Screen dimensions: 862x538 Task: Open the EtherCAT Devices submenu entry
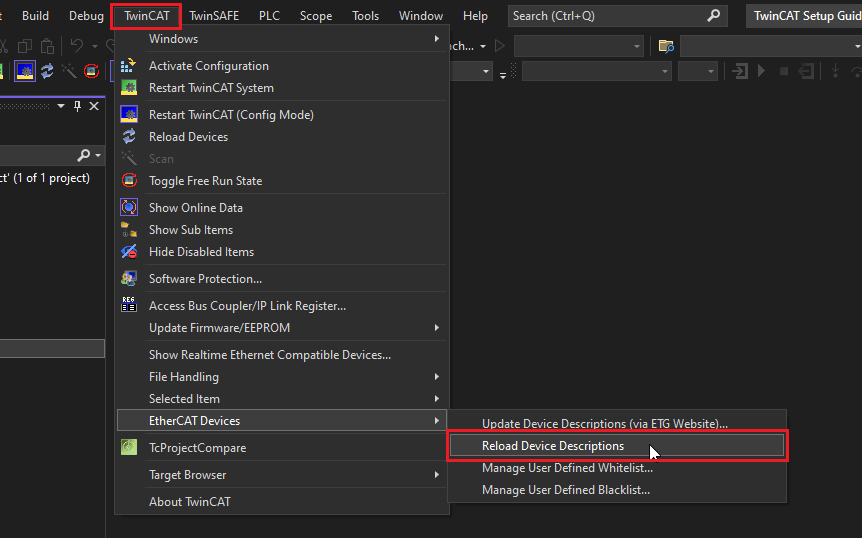tap(282, 420)
